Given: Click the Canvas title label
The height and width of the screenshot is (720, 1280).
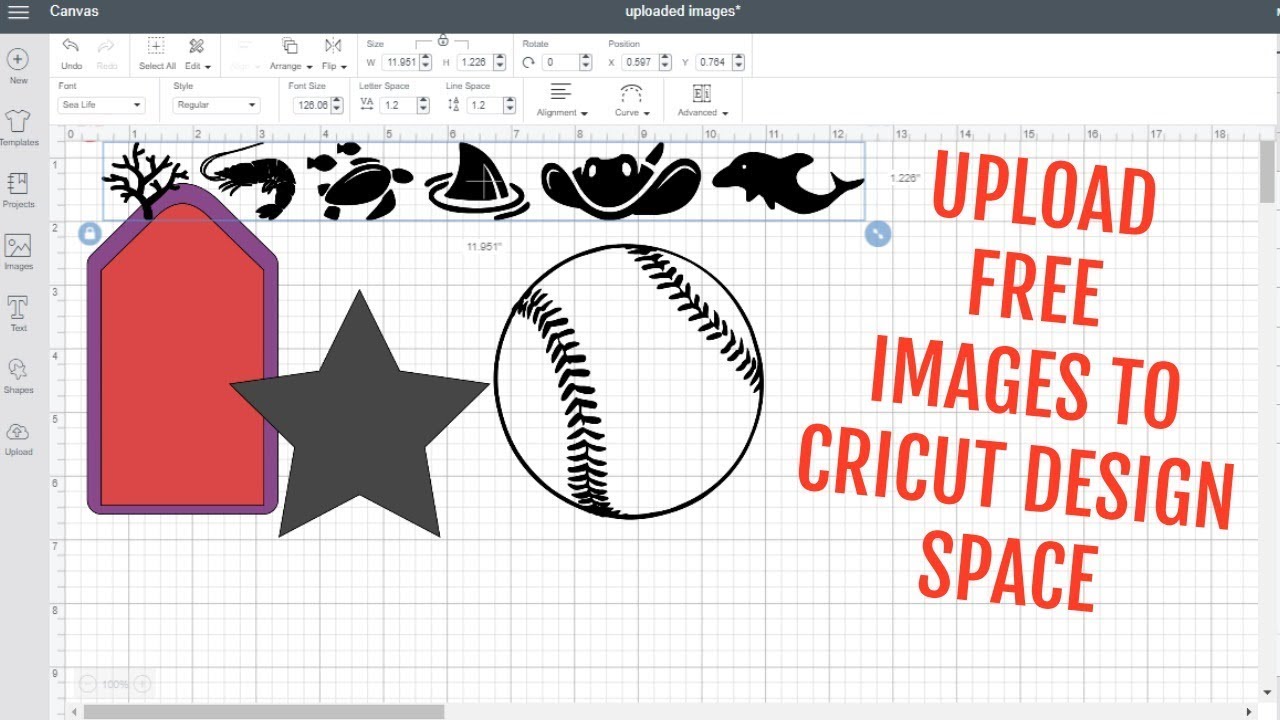Looking at the screenshot, I should click(x=74, y=12).
